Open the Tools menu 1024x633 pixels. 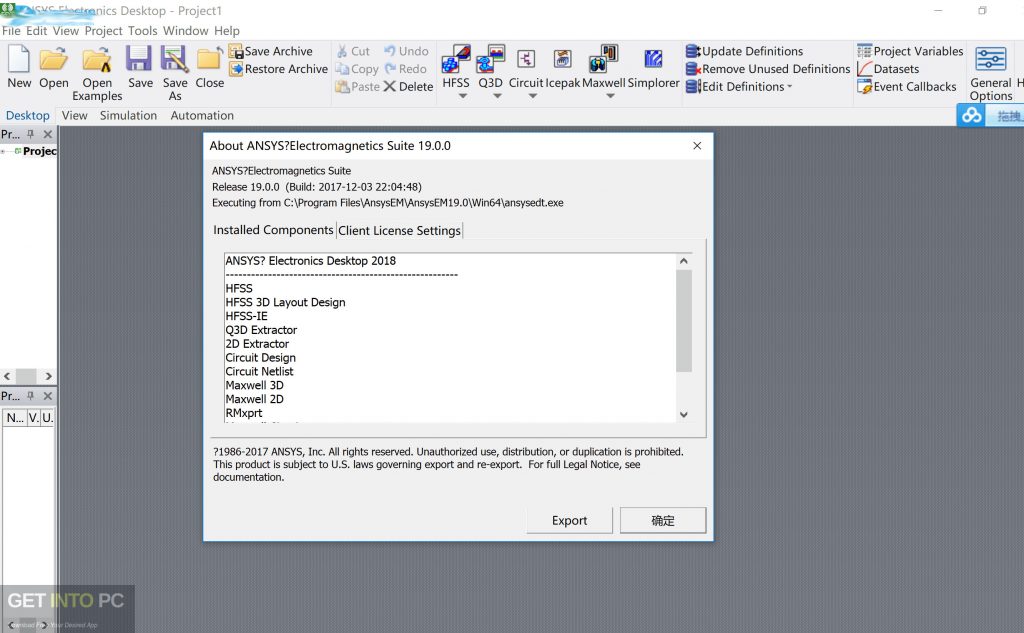(142, 31)
